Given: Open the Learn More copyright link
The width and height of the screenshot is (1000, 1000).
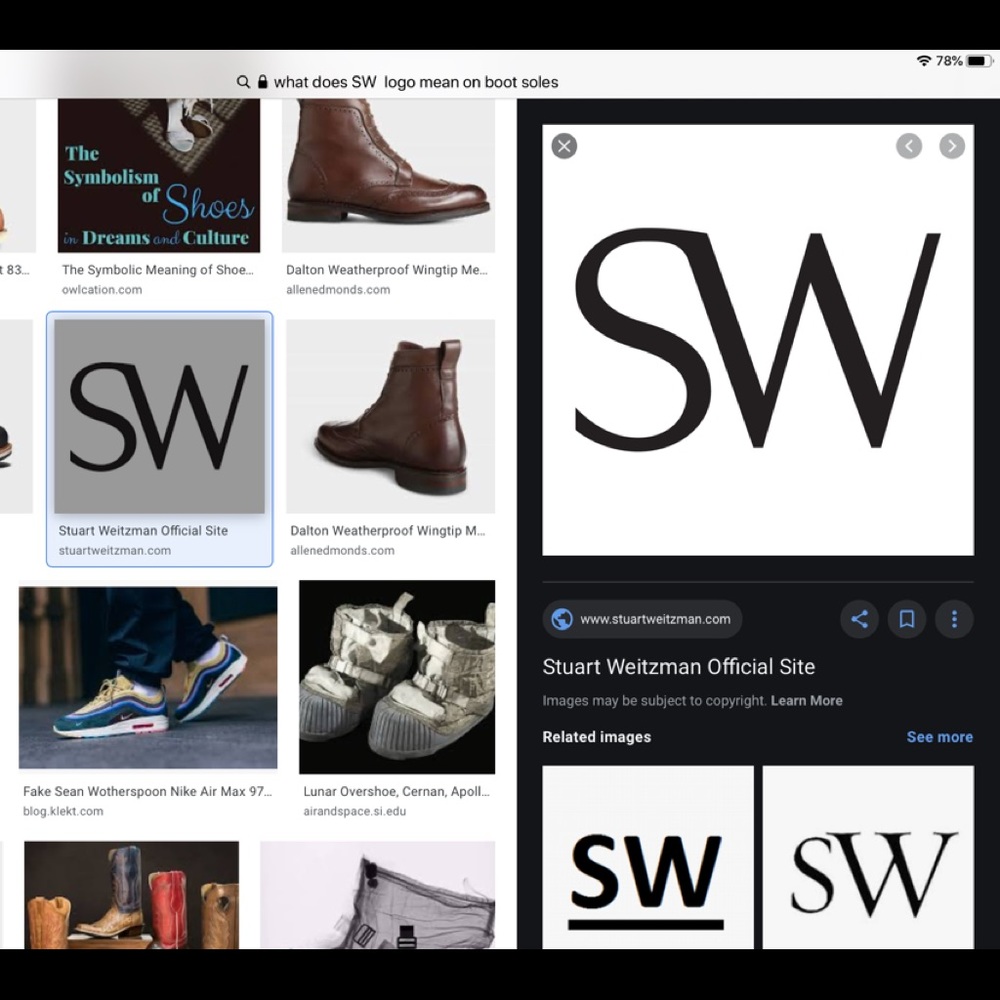Looking at the screenshot, I should (806, 700).
